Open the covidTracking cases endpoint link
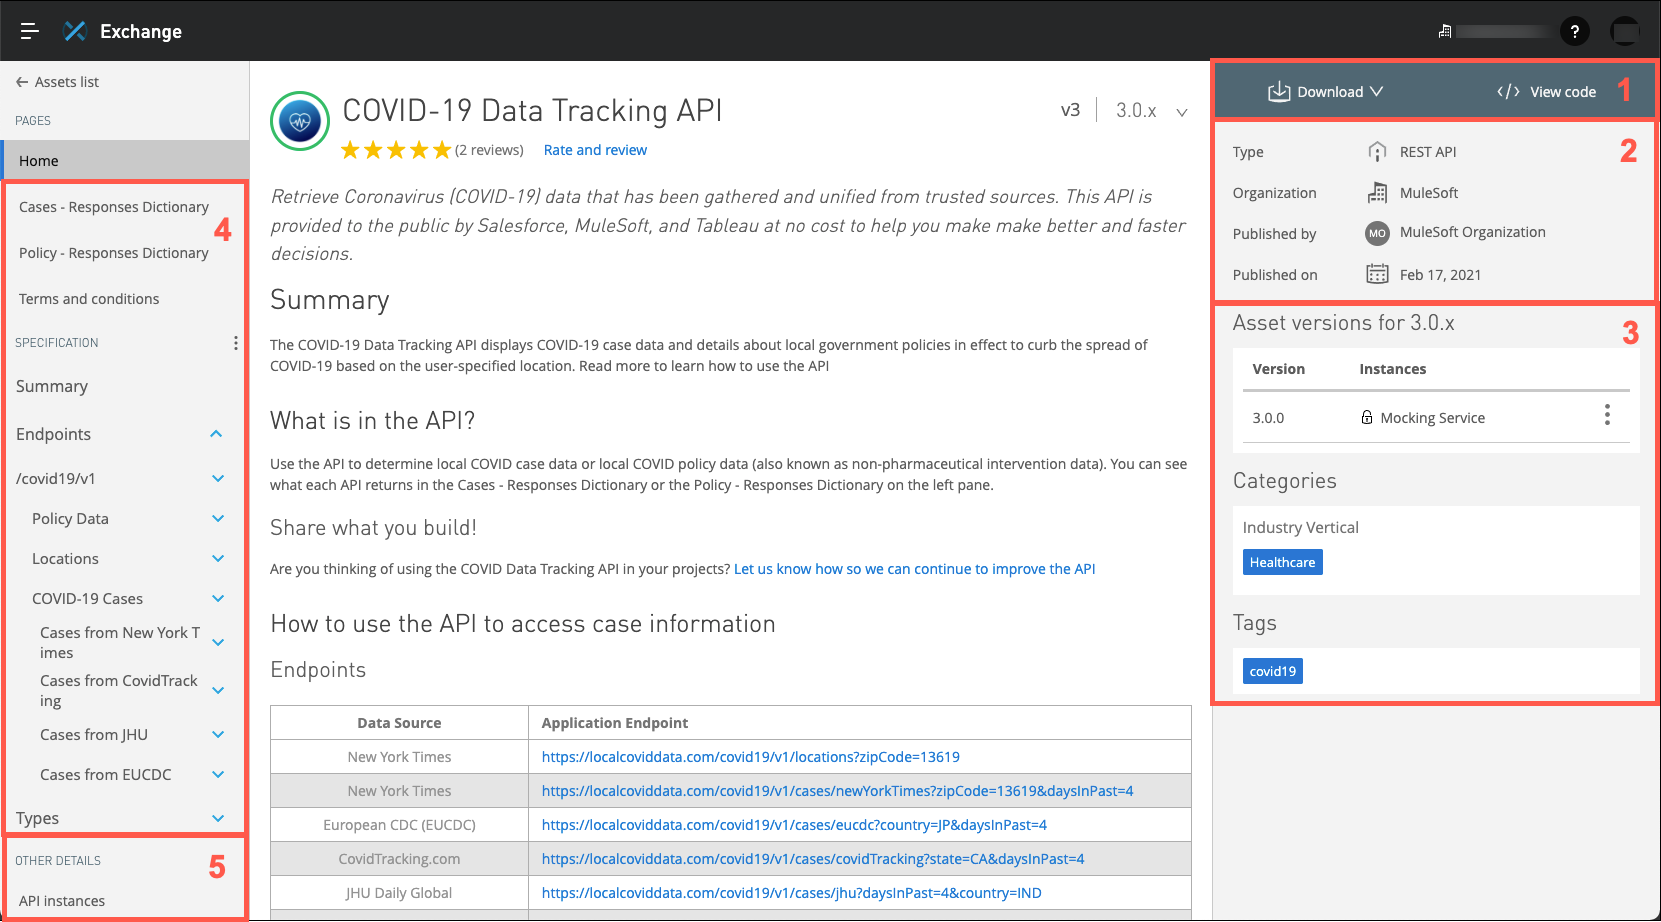1661x922 pixels. pos(813,859)
